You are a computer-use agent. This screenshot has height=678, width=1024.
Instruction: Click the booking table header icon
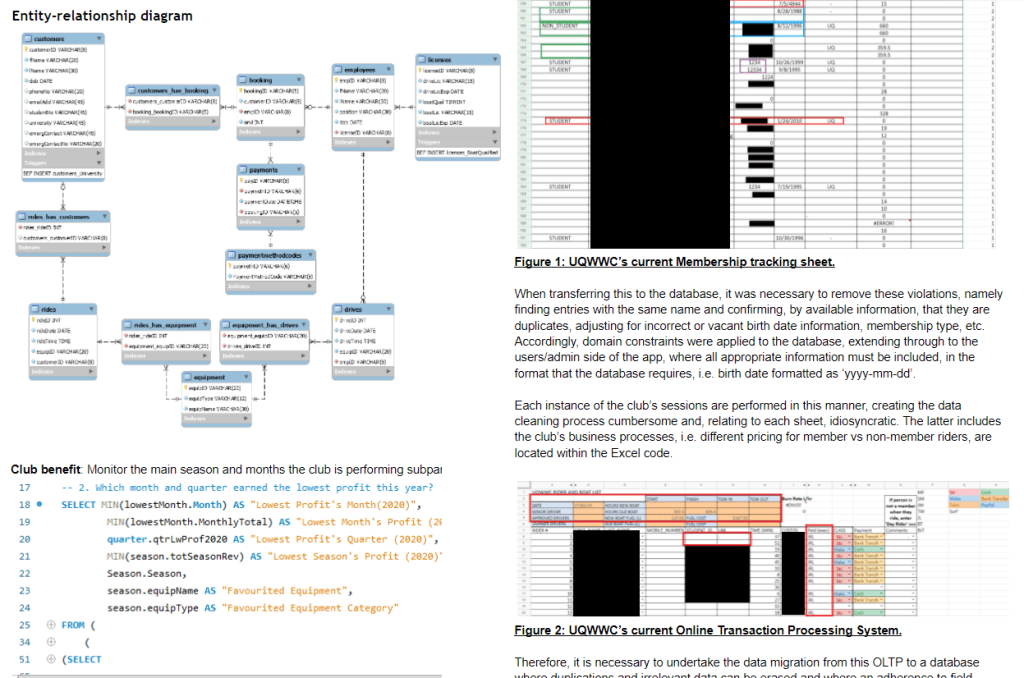click(242, 80)
